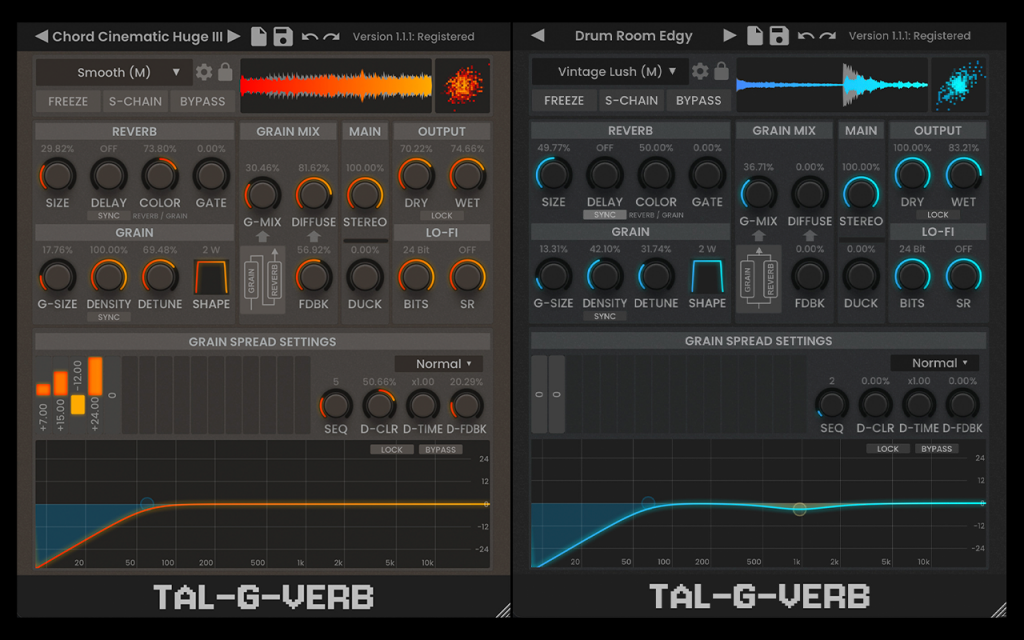Screen dimensions: 1024x640
Task: Click blue grain scatter display in right plugin
Action: point(959,85)
